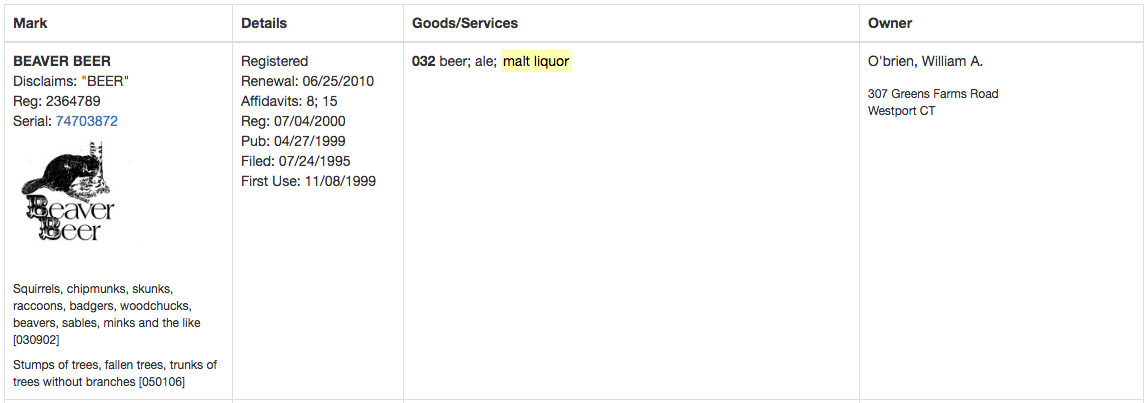Click the Renewal date 06/25/2010
This screenshot has width=1147, height=403.
[338, 81]
